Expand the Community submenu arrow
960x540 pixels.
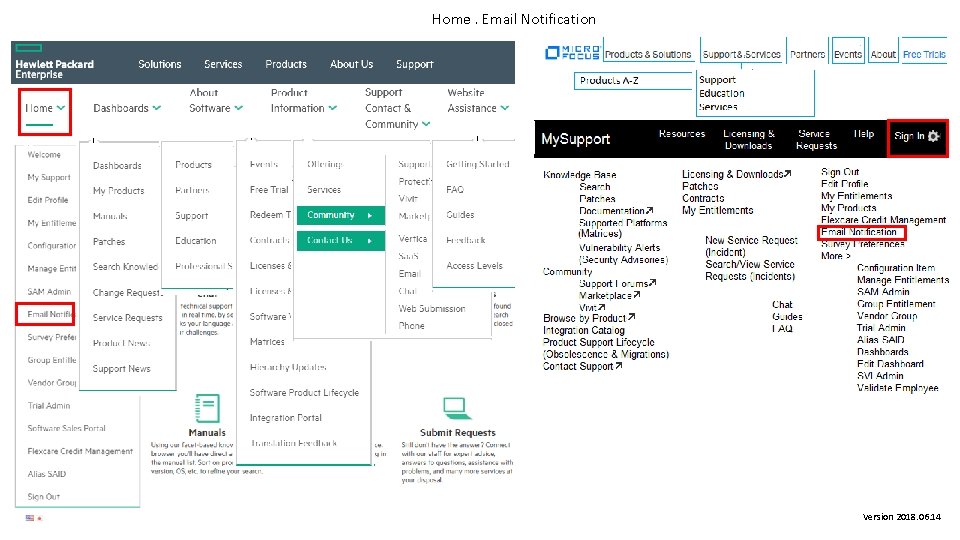[370, 216]
